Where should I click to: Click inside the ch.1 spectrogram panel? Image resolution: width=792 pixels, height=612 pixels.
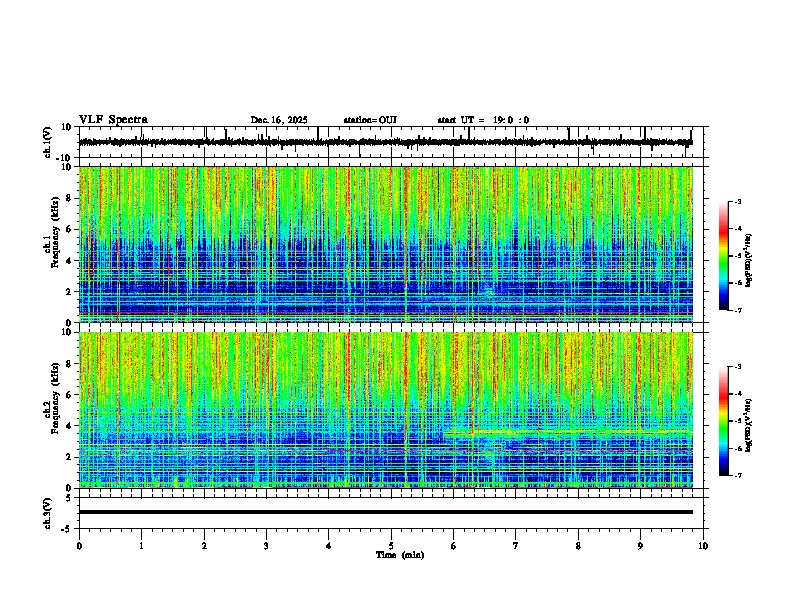tap(385, 244)
